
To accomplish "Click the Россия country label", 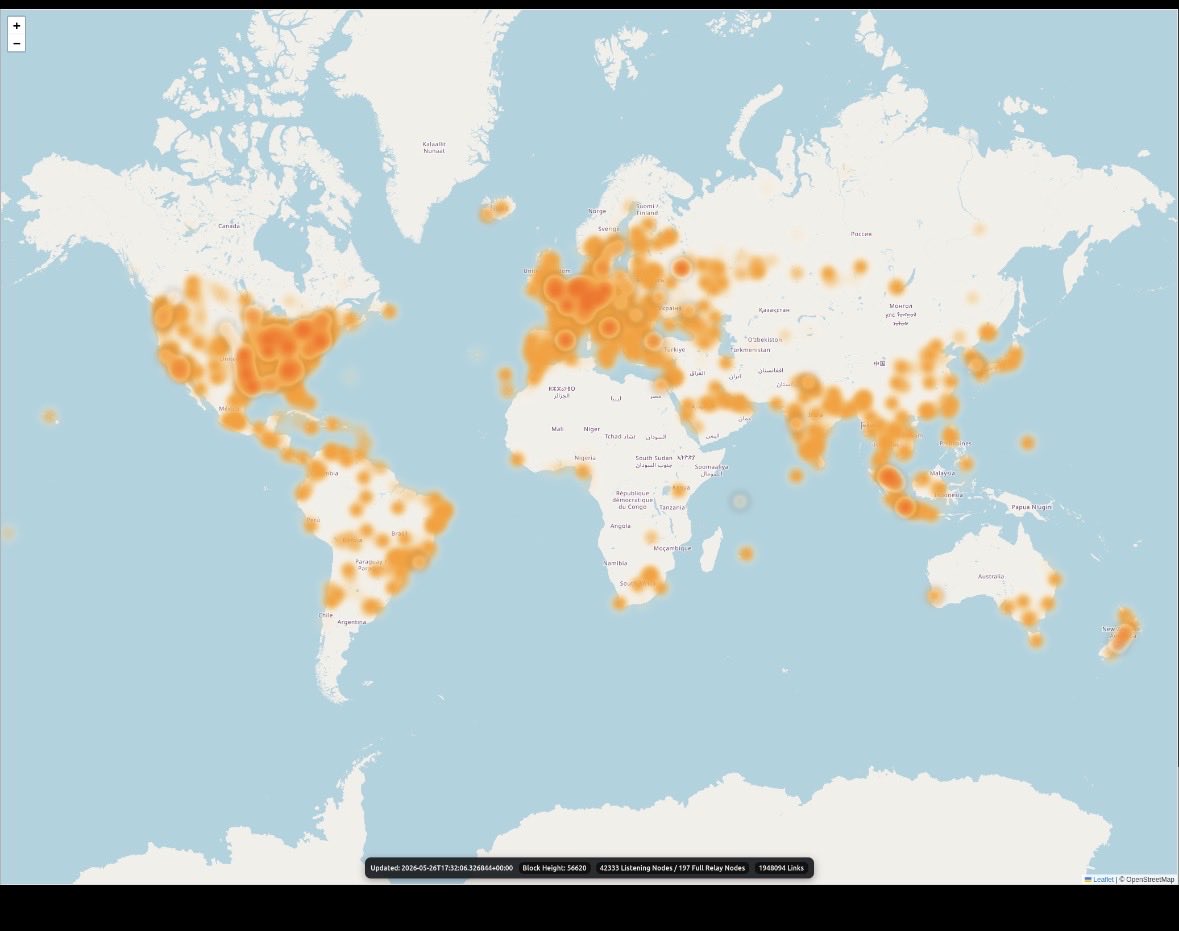I will point(861,234).
